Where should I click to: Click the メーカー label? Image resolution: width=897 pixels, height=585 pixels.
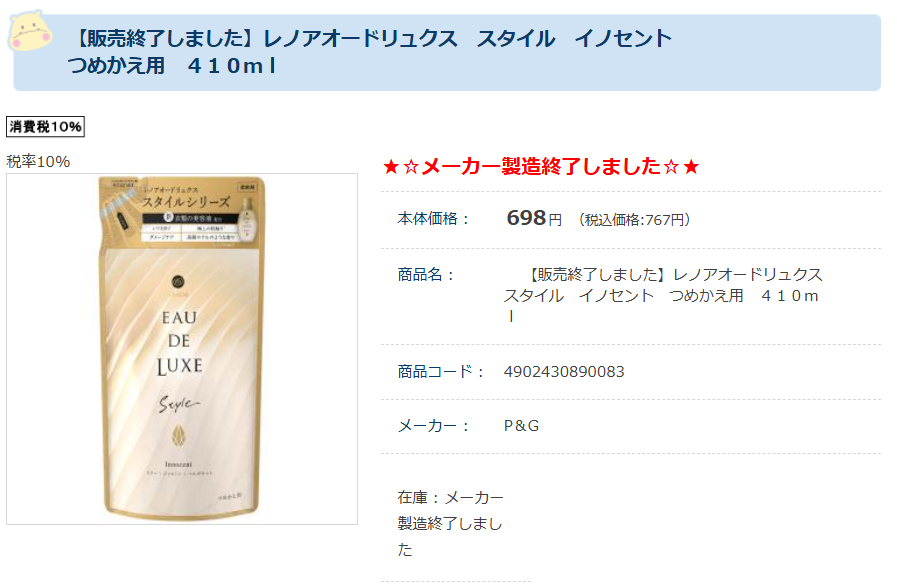[x=434, y=425]
